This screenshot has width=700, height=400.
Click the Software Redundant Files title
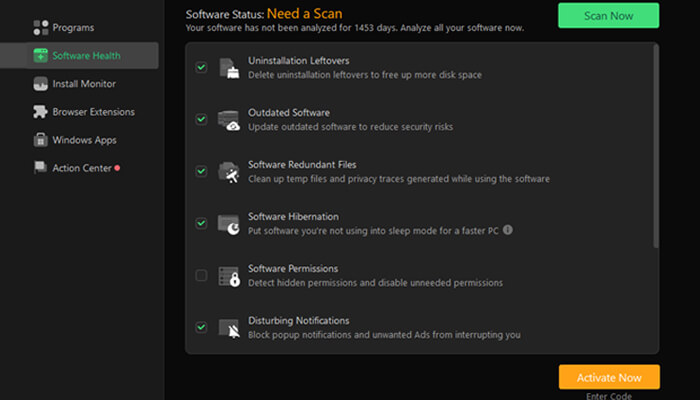pos(302,165)
